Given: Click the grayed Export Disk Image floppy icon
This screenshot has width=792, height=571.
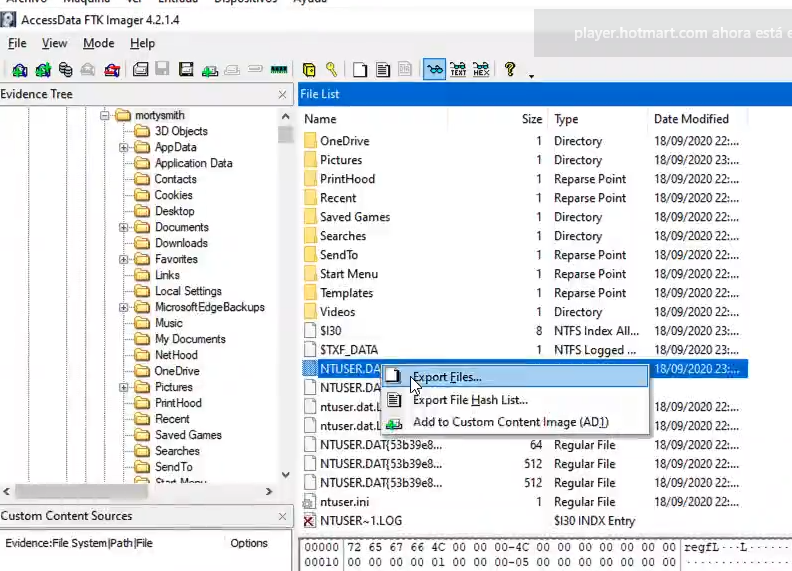Looking at the screenshot, I should click(162, 69).
